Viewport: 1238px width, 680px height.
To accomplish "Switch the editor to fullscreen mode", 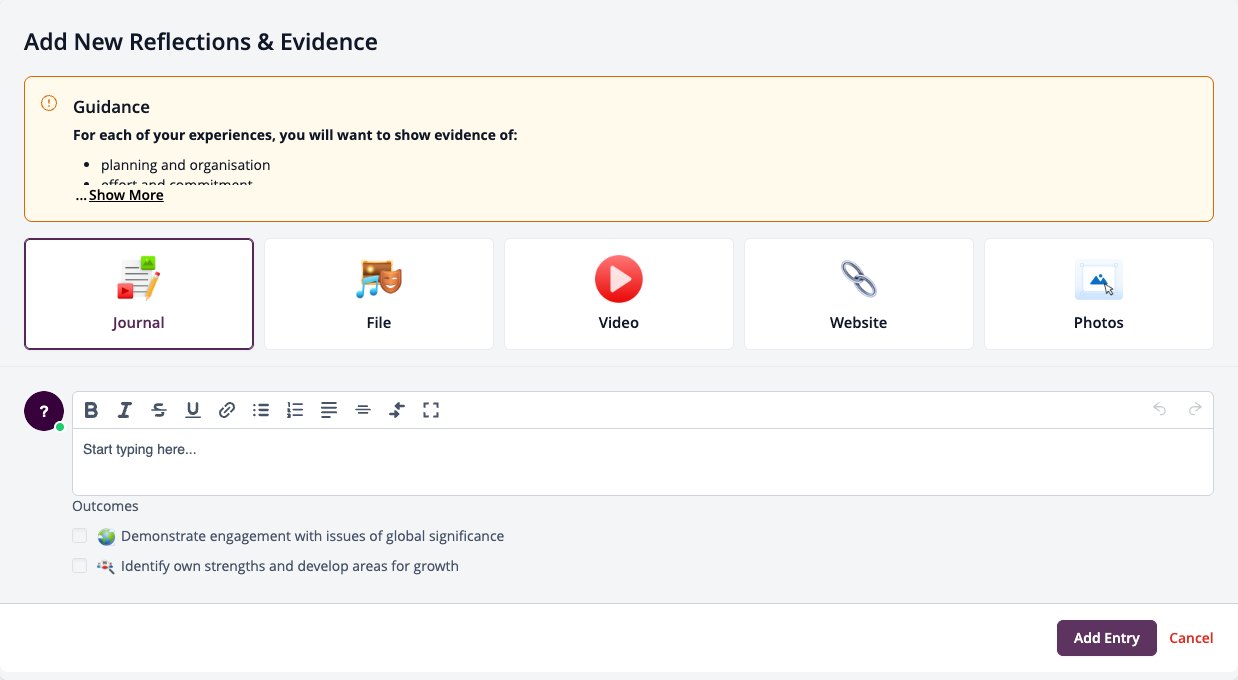I will coord(431,410).
